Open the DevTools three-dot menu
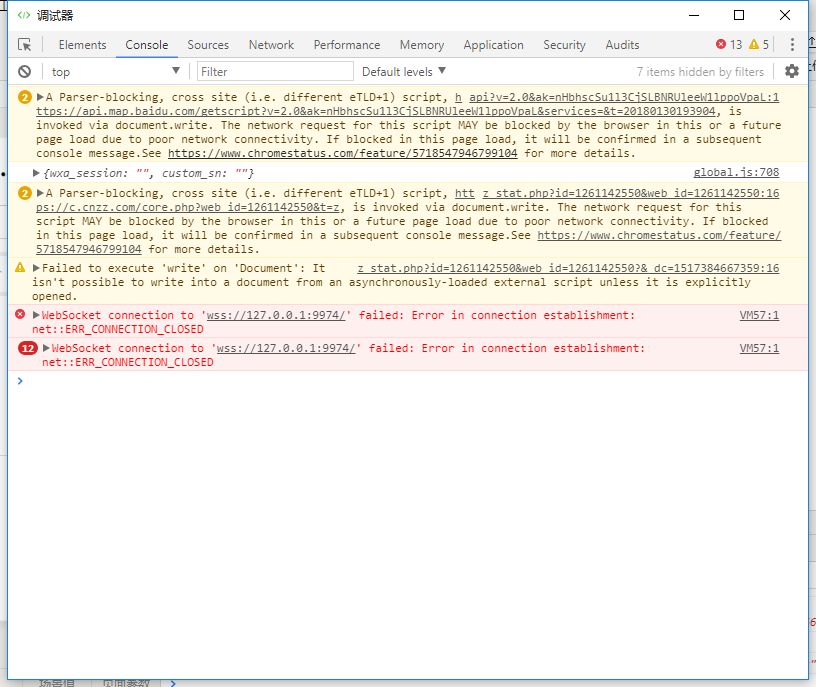The width and height of the screenshot is (816, 687). (x=792, y=44)
